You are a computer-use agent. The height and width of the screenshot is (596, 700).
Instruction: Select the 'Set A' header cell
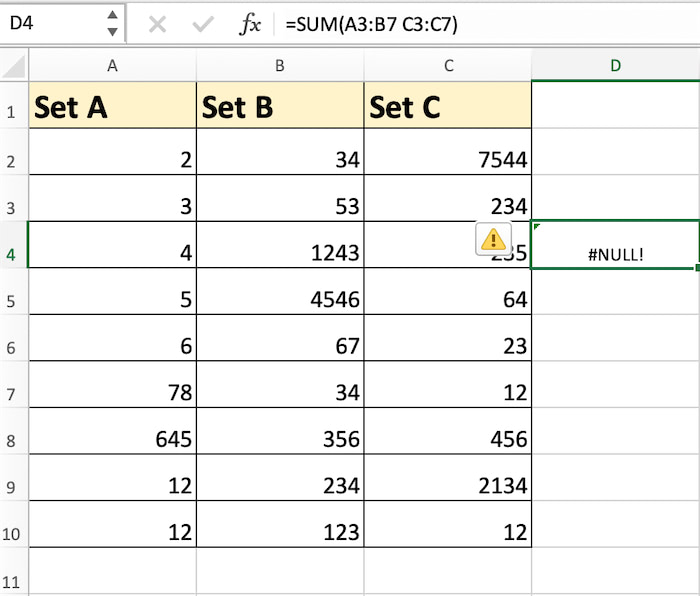click(x=113, y=105)
